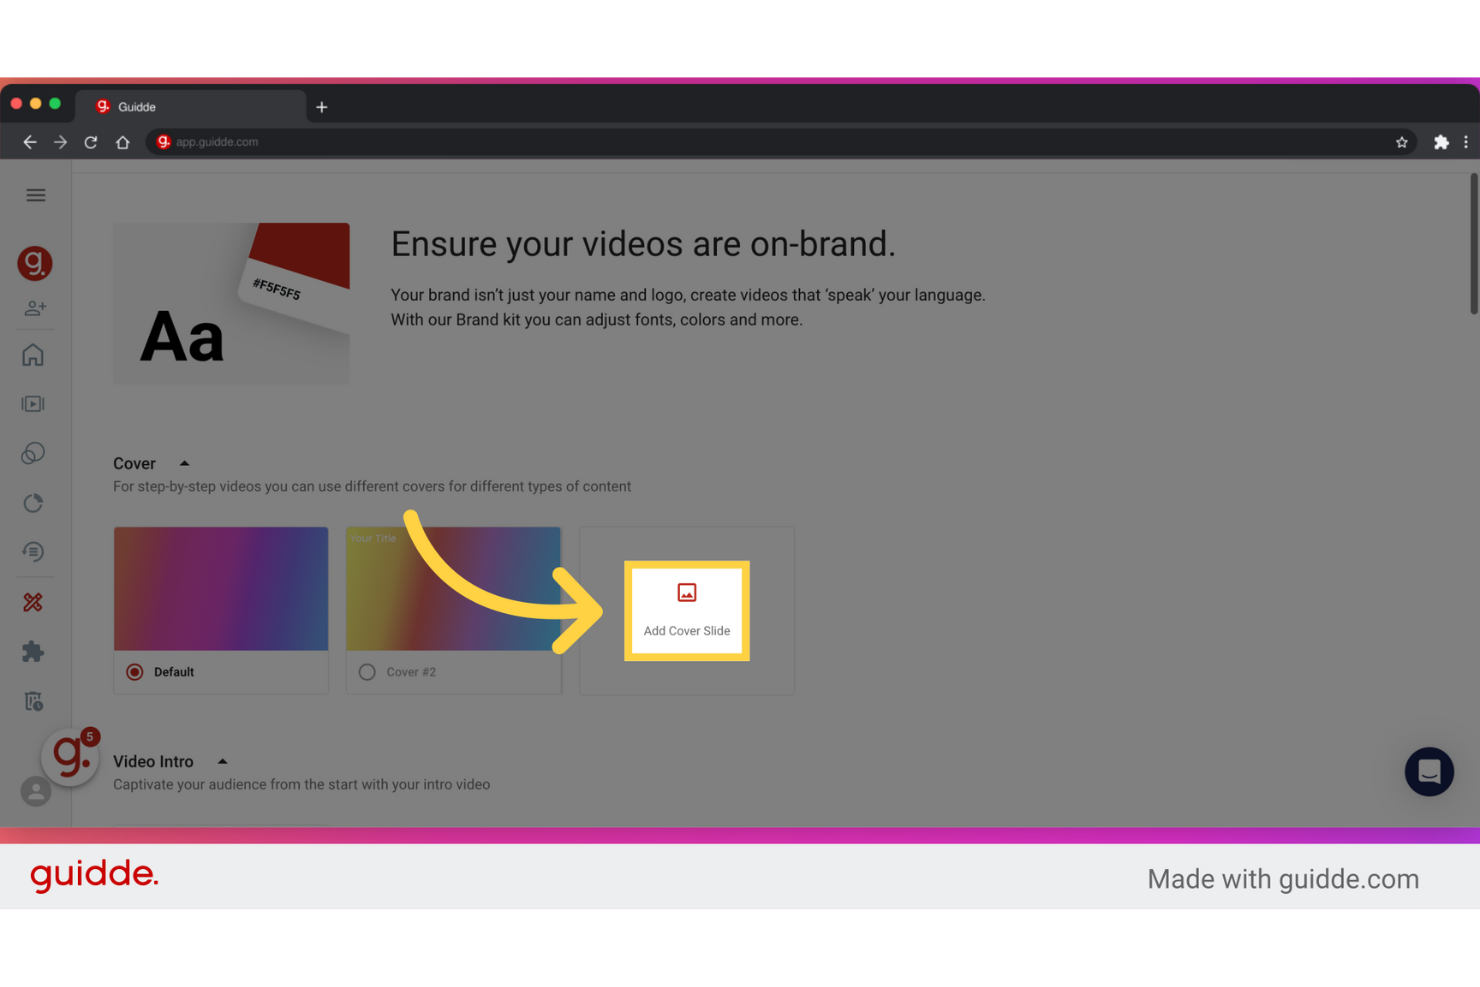Go back in browser history
The height and width of the screenshot is (987, 1480).
tap(30, 142)
